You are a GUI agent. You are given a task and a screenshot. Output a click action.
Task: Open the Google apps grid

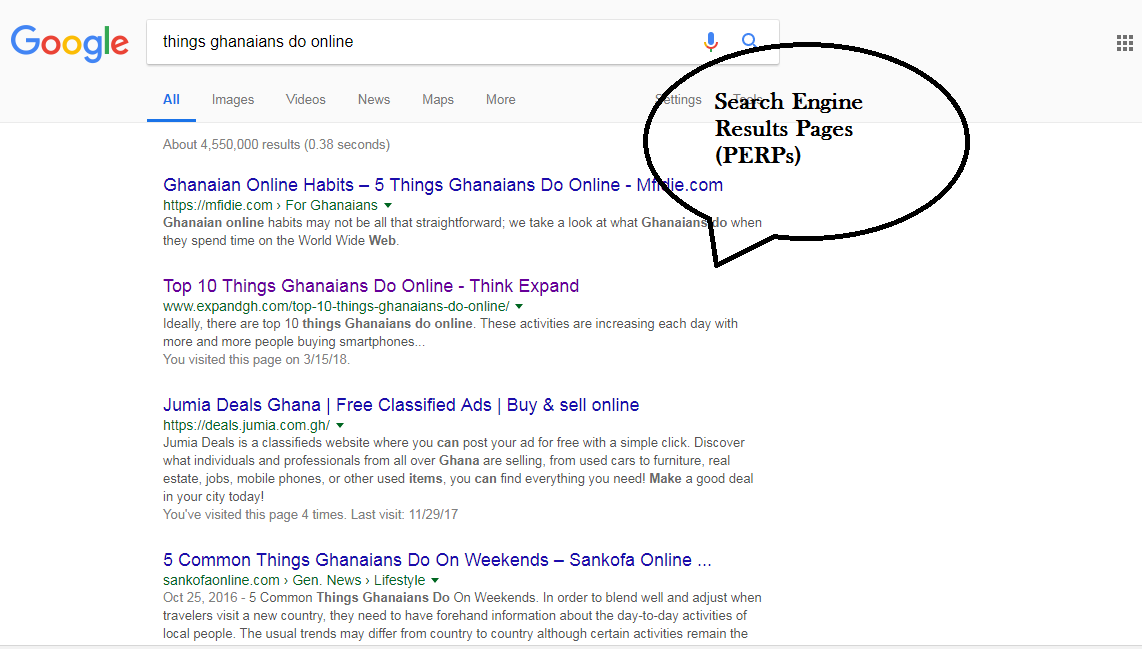[1125, 43]
